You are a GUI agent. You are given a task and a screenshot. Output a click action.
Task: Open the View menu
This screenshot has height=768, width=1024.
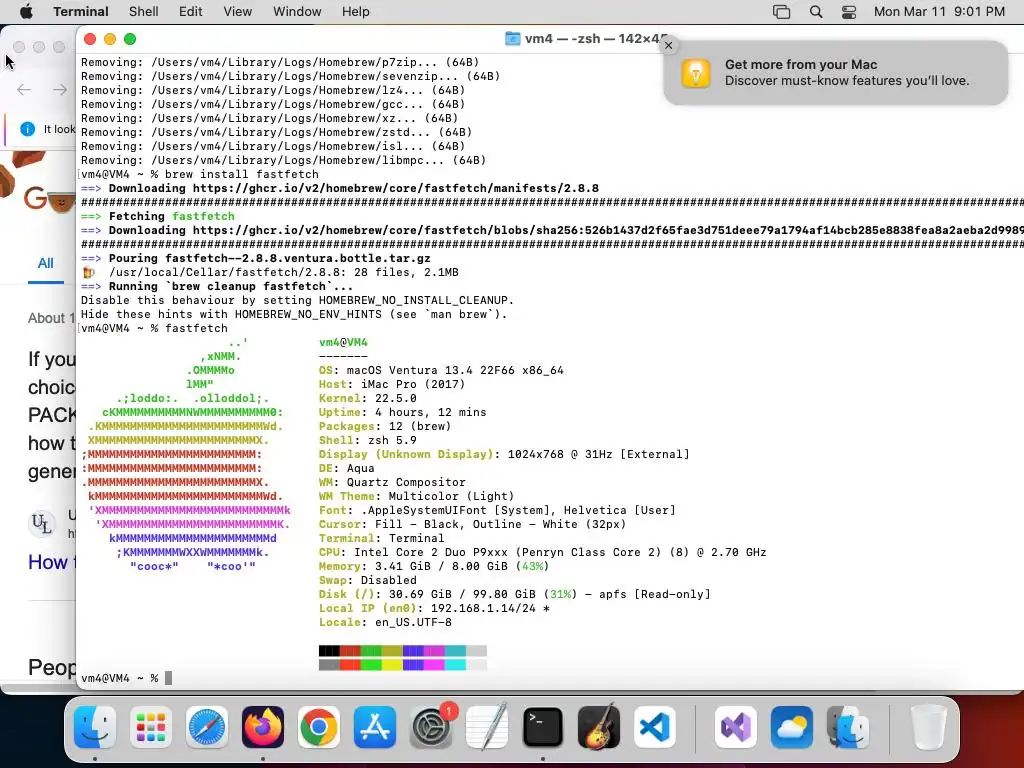coord(238,12)
